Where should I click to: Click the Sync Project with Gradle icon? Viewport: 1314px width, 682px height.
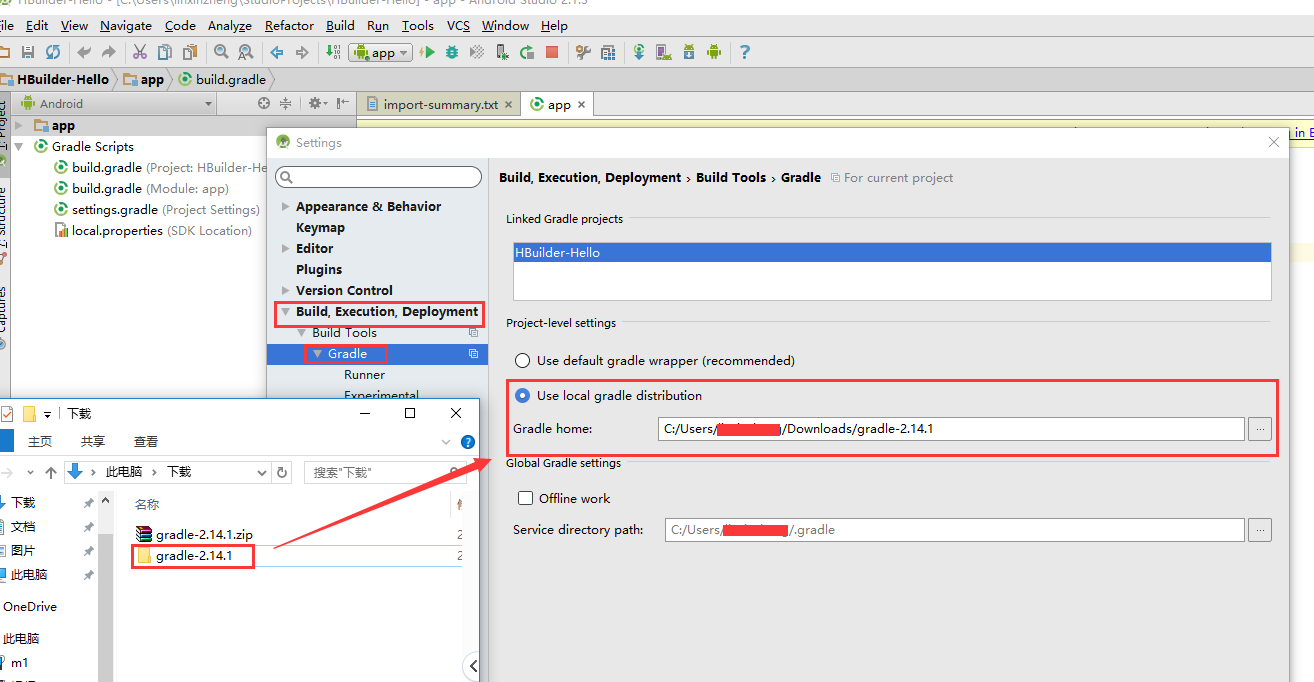click(x=639, y=53)
